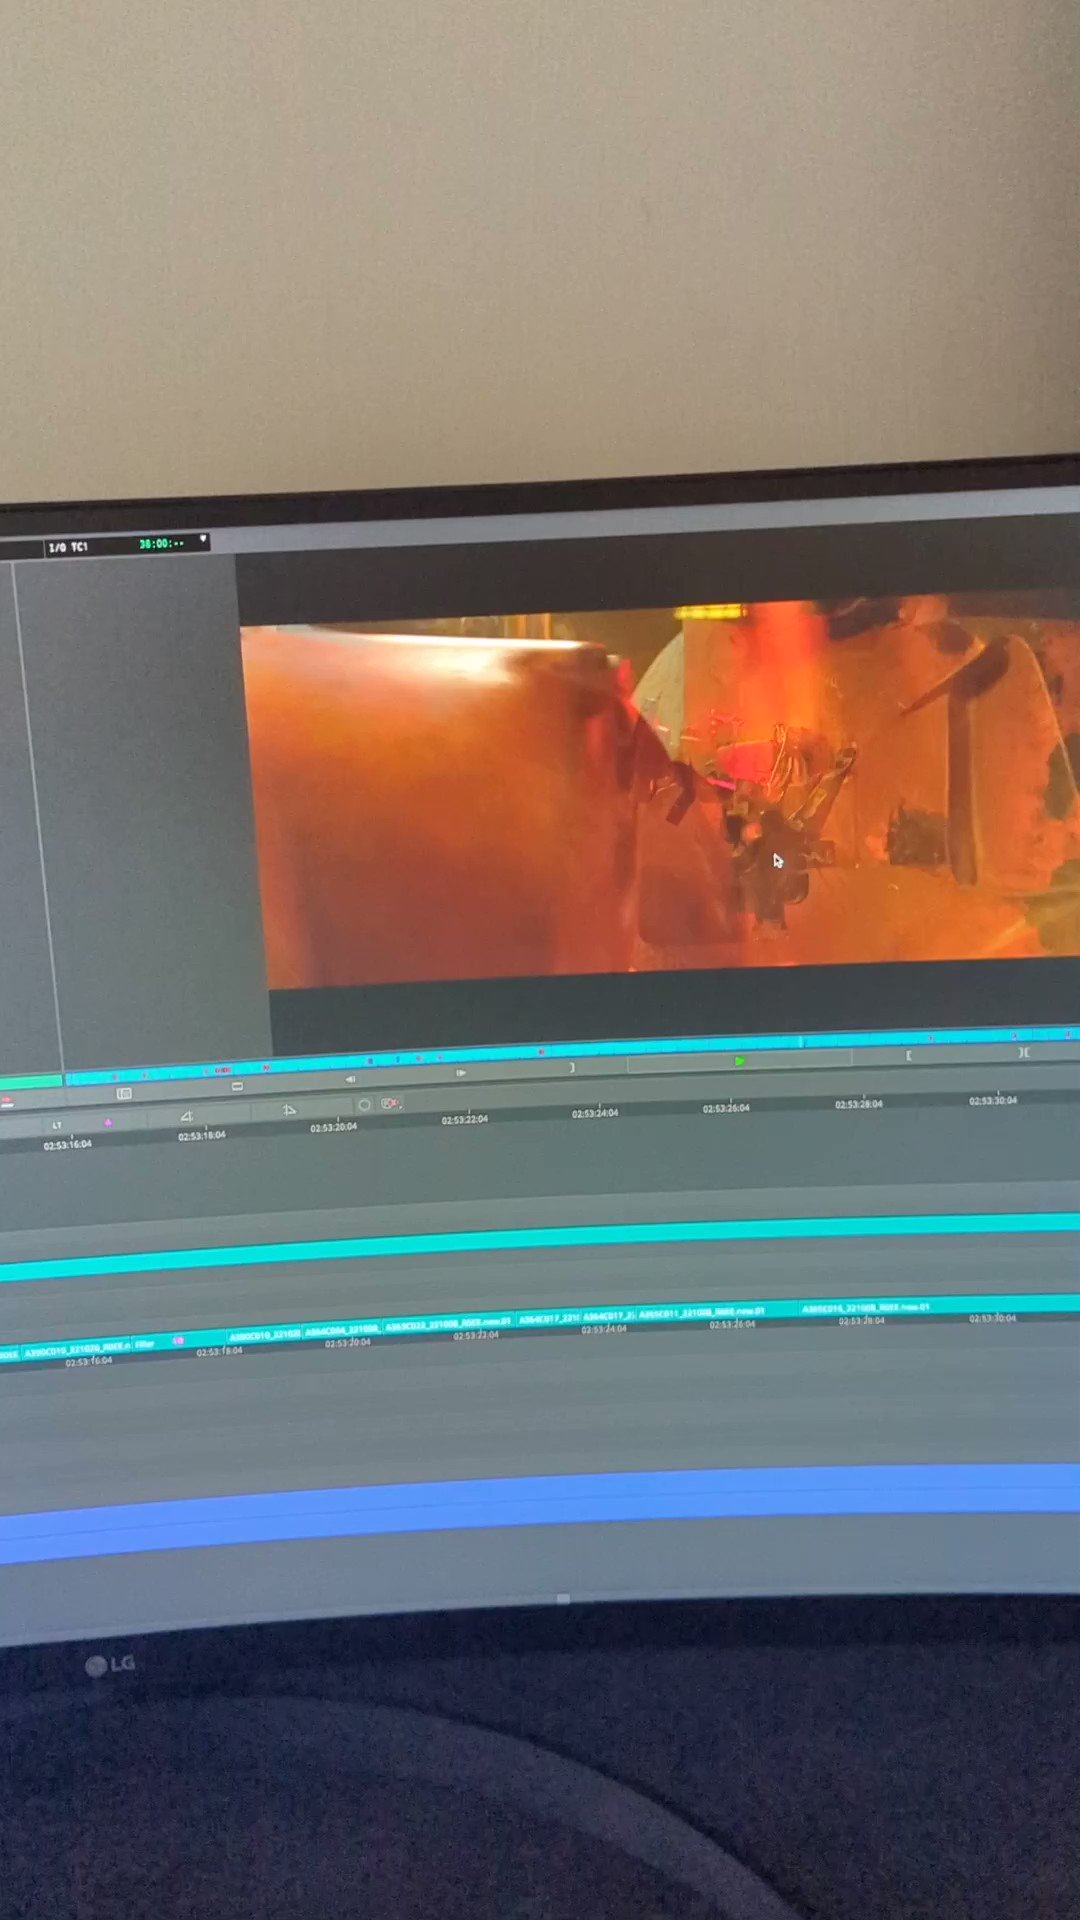Click the circular record button in timeline toolbar

point(364,1105)
